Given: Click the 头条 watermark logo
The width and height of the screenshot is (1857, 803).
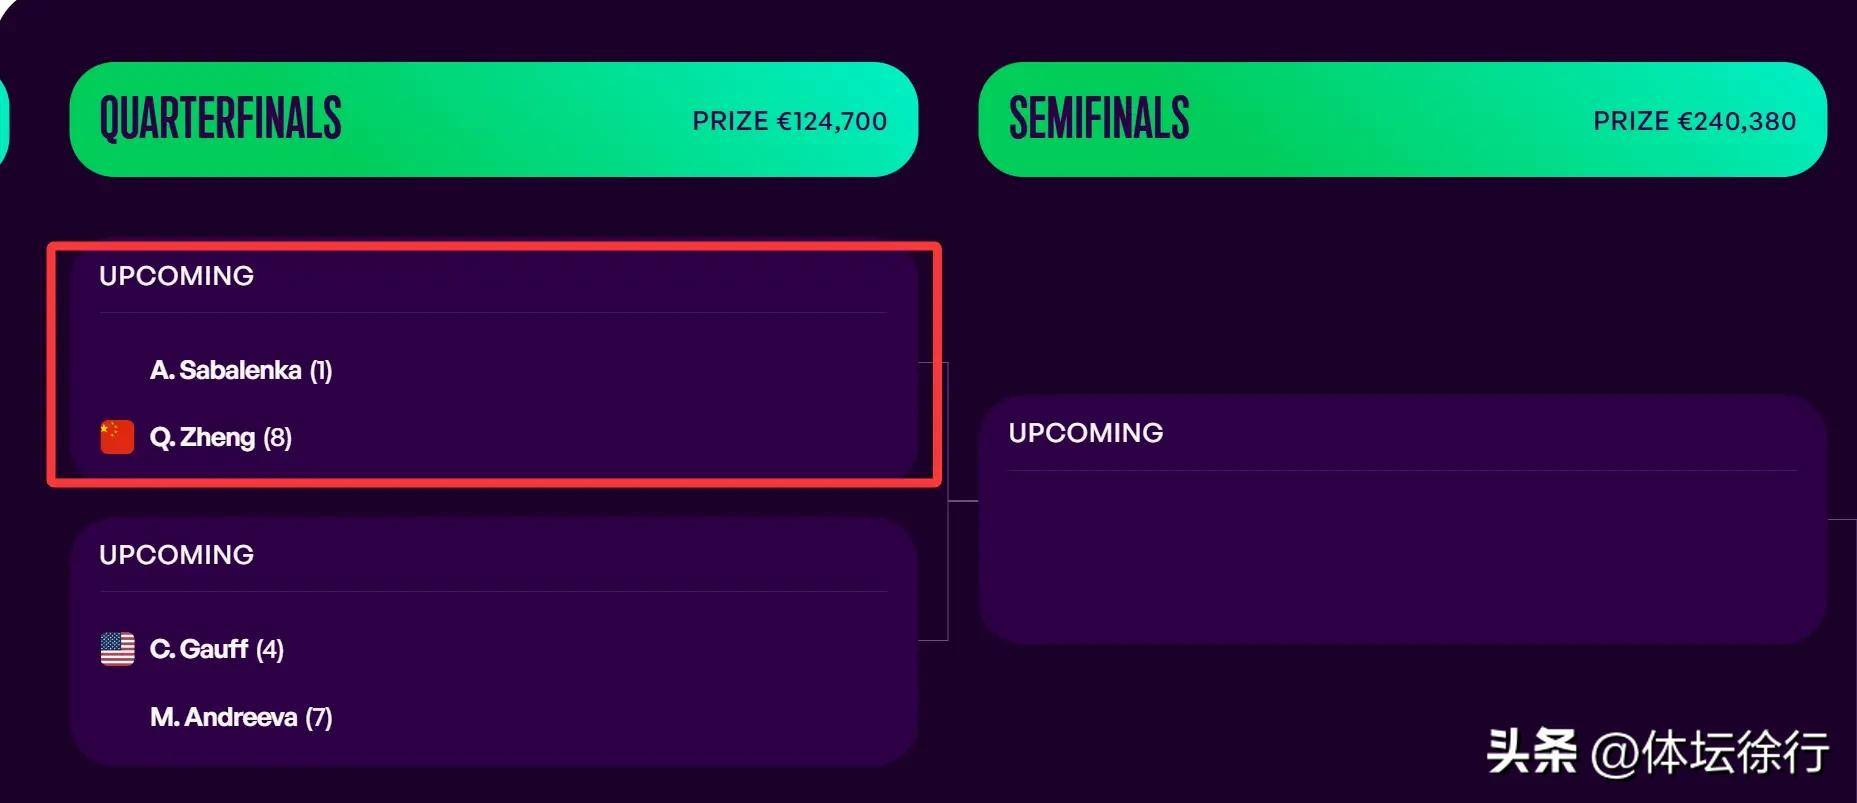Looking at the screenshot, I should tap(1532, 751).
